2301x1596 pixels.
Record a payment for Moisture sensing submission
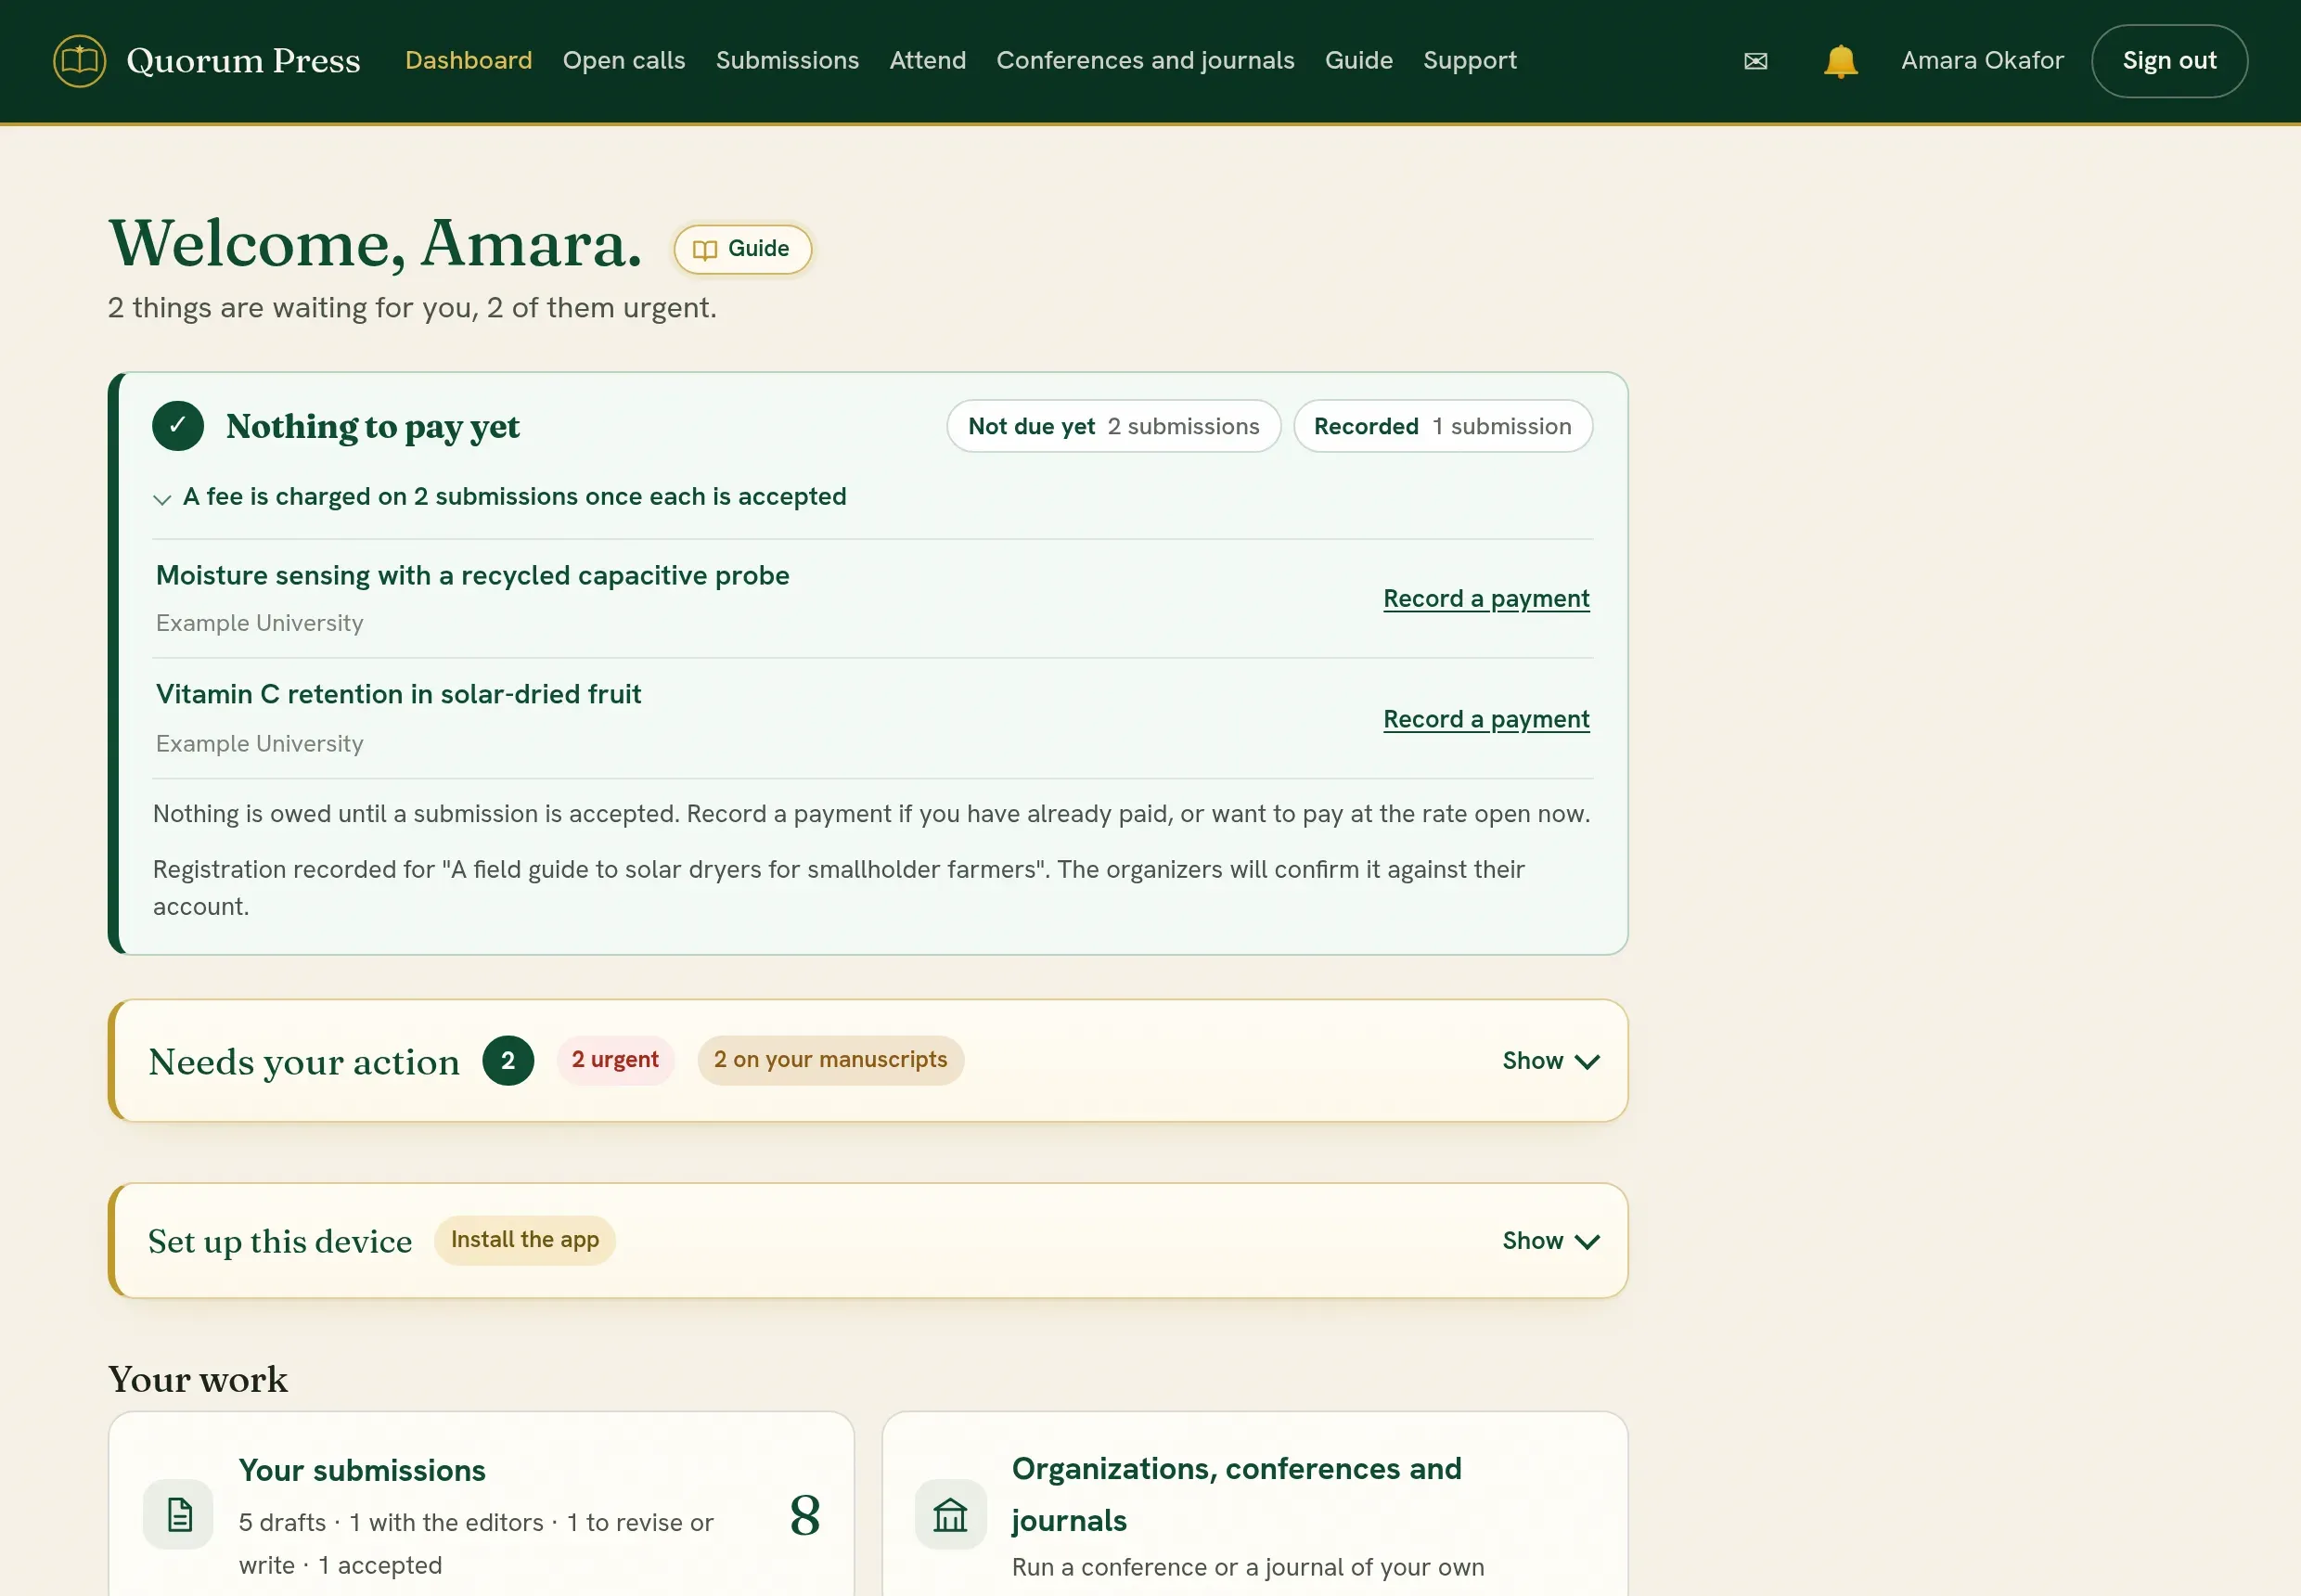click(1486, 599)
